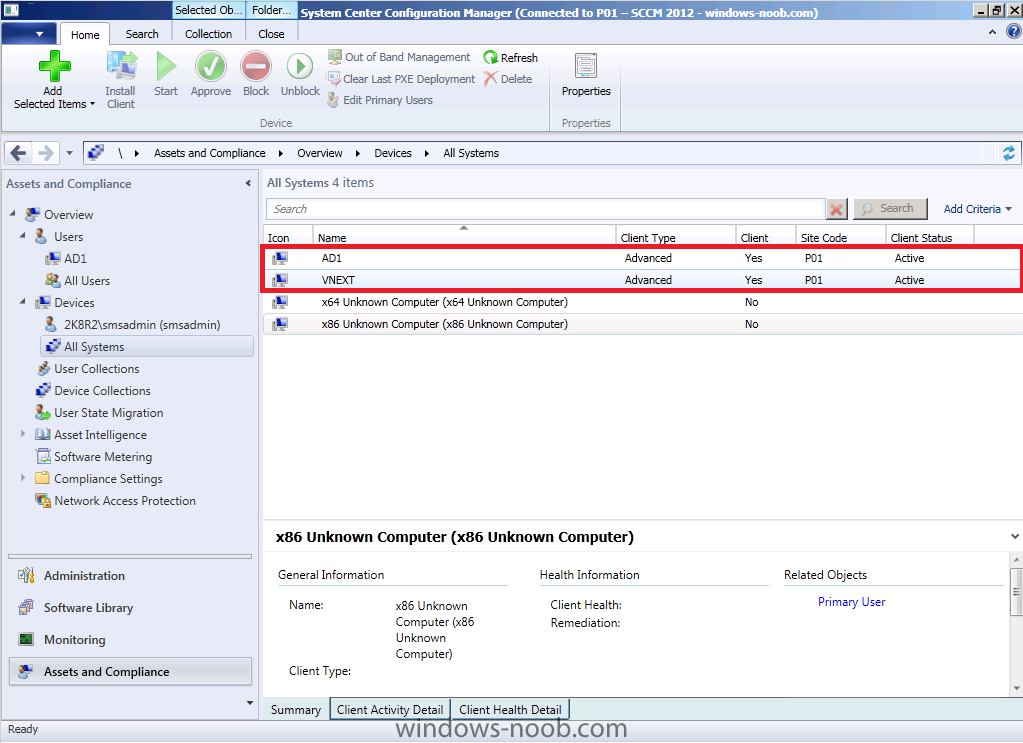
Task: Click the Approve checkmark icon
Action: coord(211,66)
